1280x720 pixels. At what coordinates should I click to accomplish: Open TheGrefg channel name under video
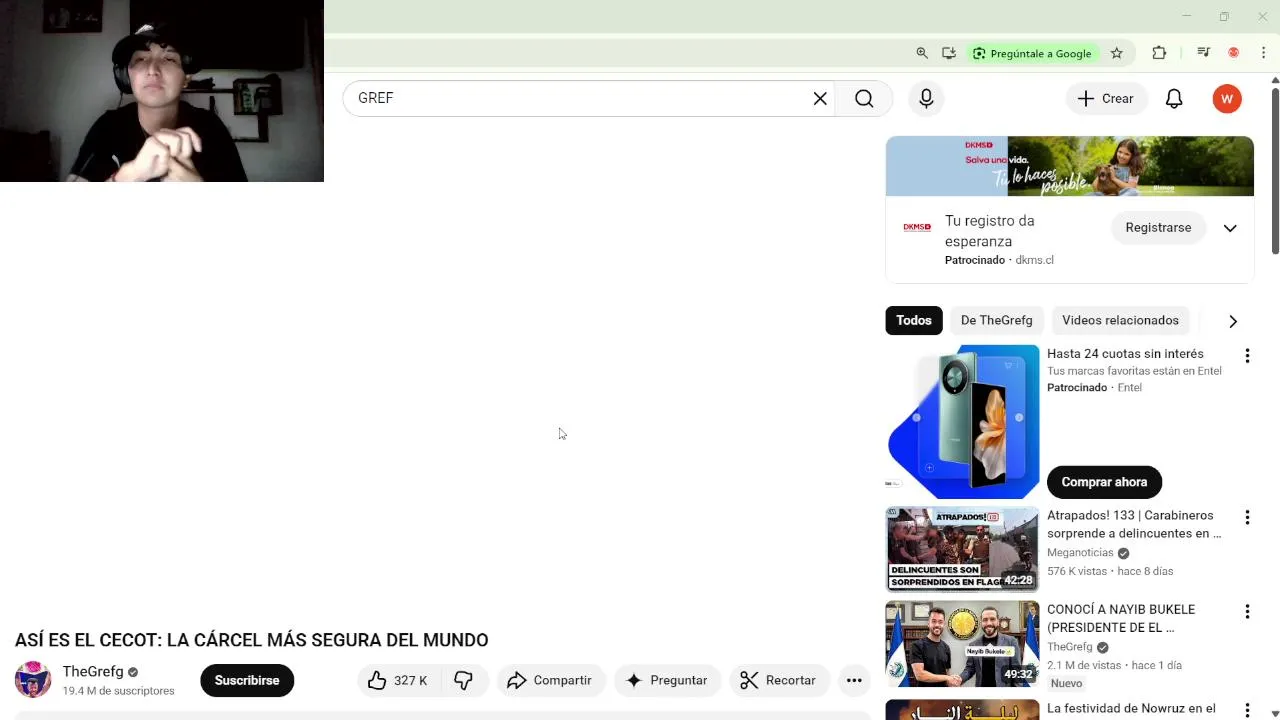pos(93,672)
